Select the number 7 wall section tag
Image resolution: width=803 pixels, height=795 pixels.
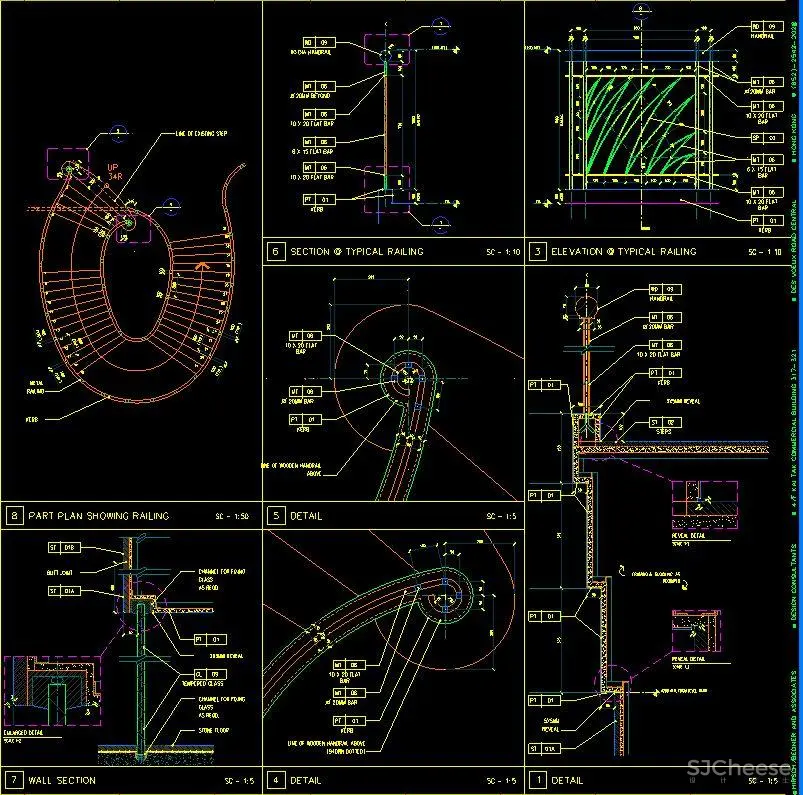[14, 780]
